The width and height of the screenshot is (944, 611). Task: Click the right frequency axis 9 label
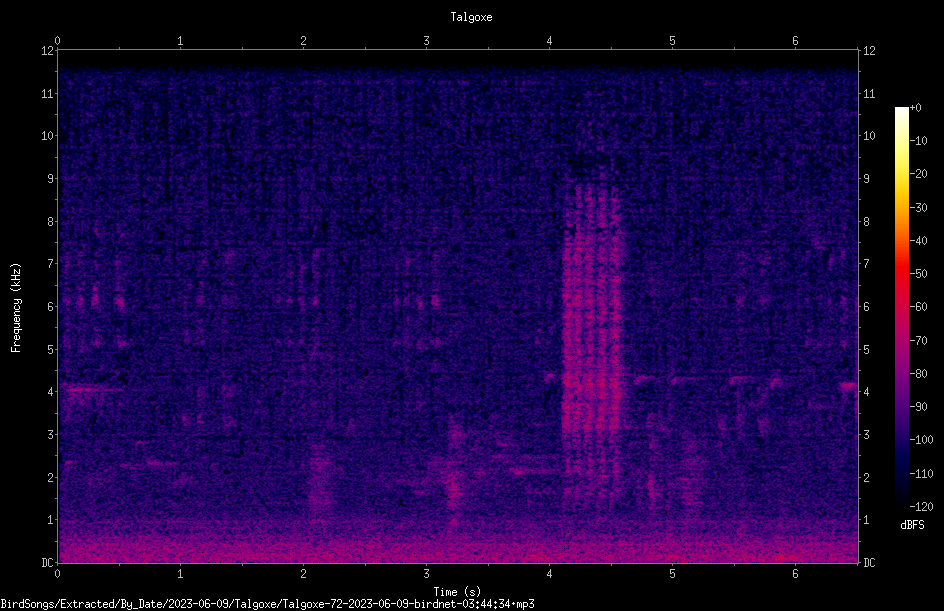point(866,179)
